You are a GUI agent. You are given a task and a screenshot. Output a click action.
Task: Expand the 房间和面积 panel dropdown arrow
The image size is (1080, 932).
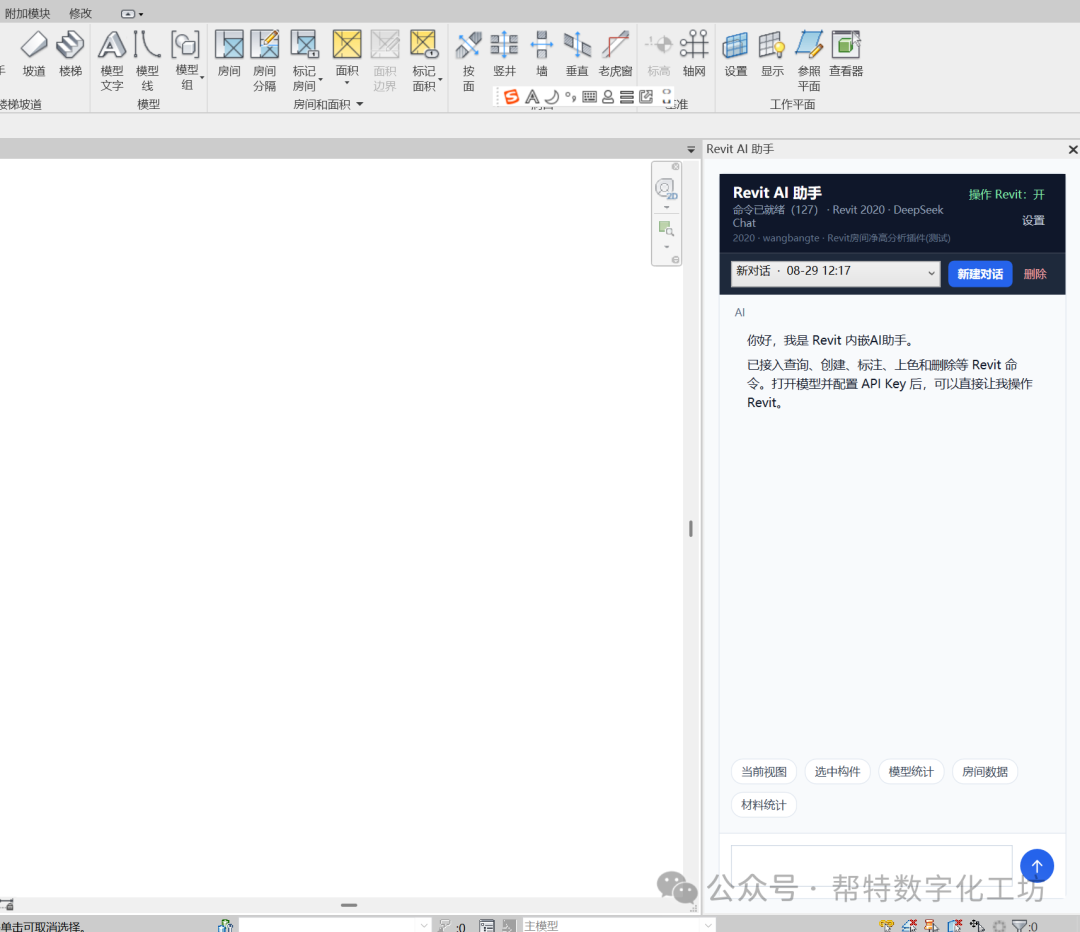360,104
